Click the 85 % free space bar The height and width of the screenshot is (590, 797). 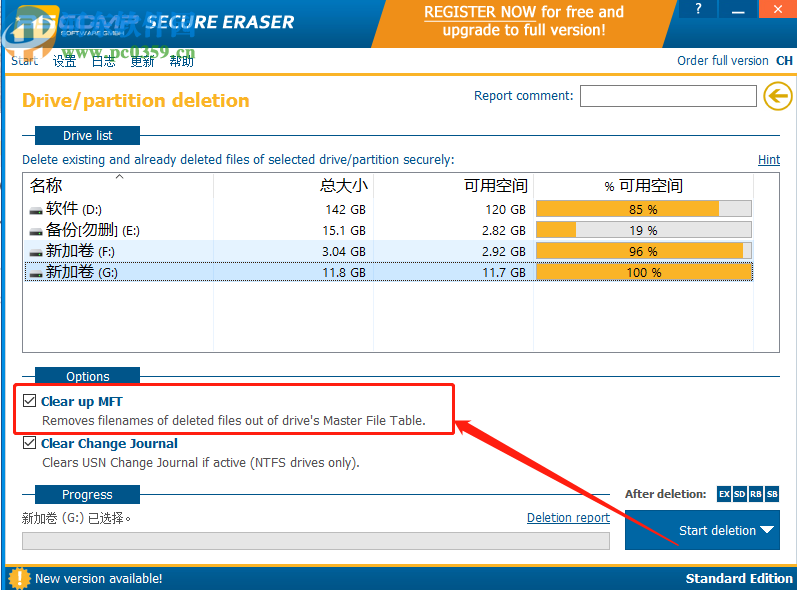[643, 209]
